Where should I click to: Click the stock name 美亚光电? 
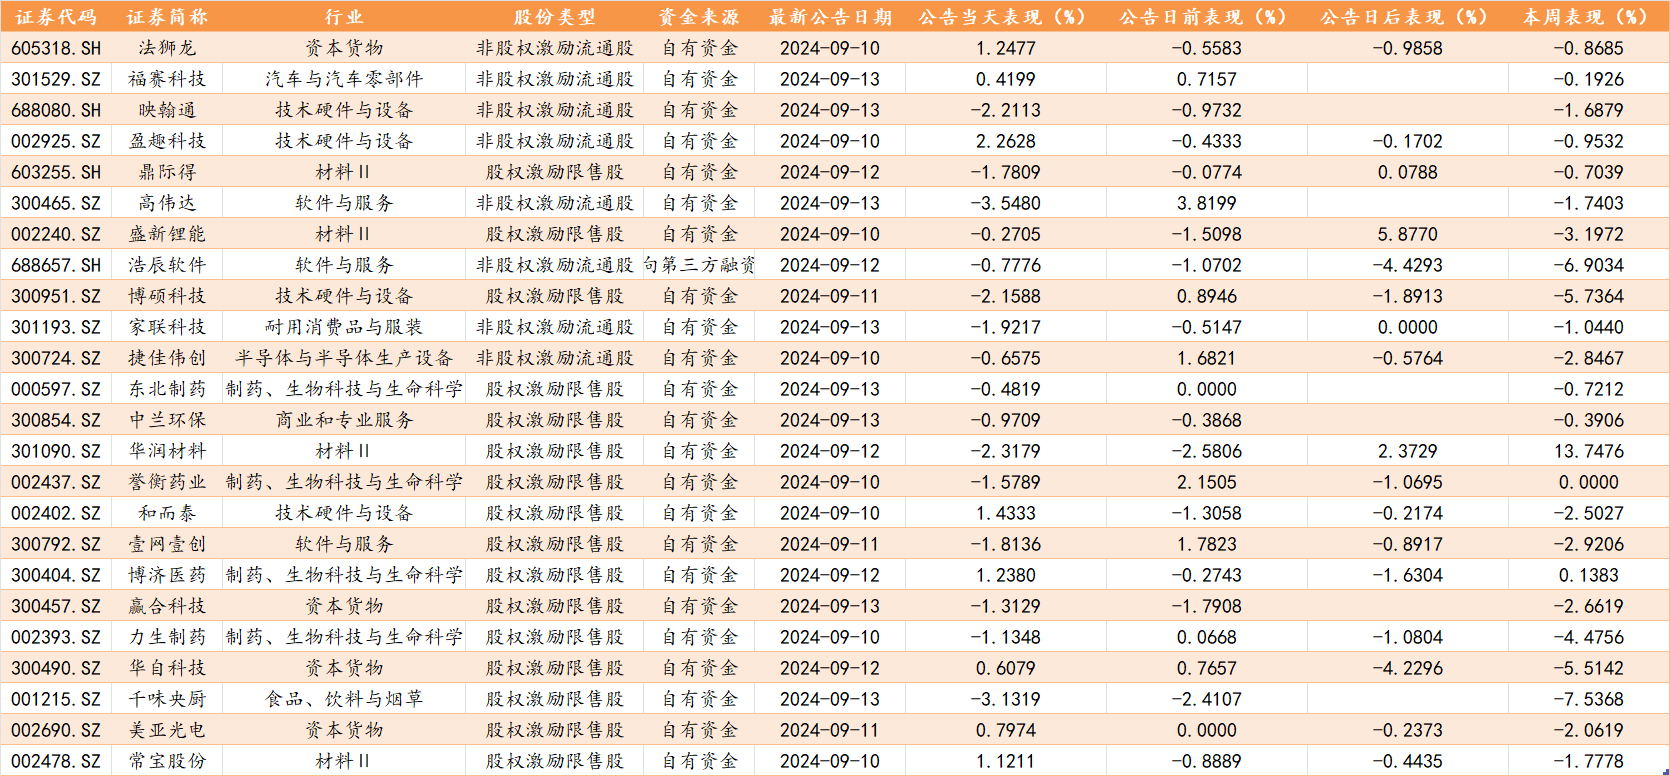(167, 730)
